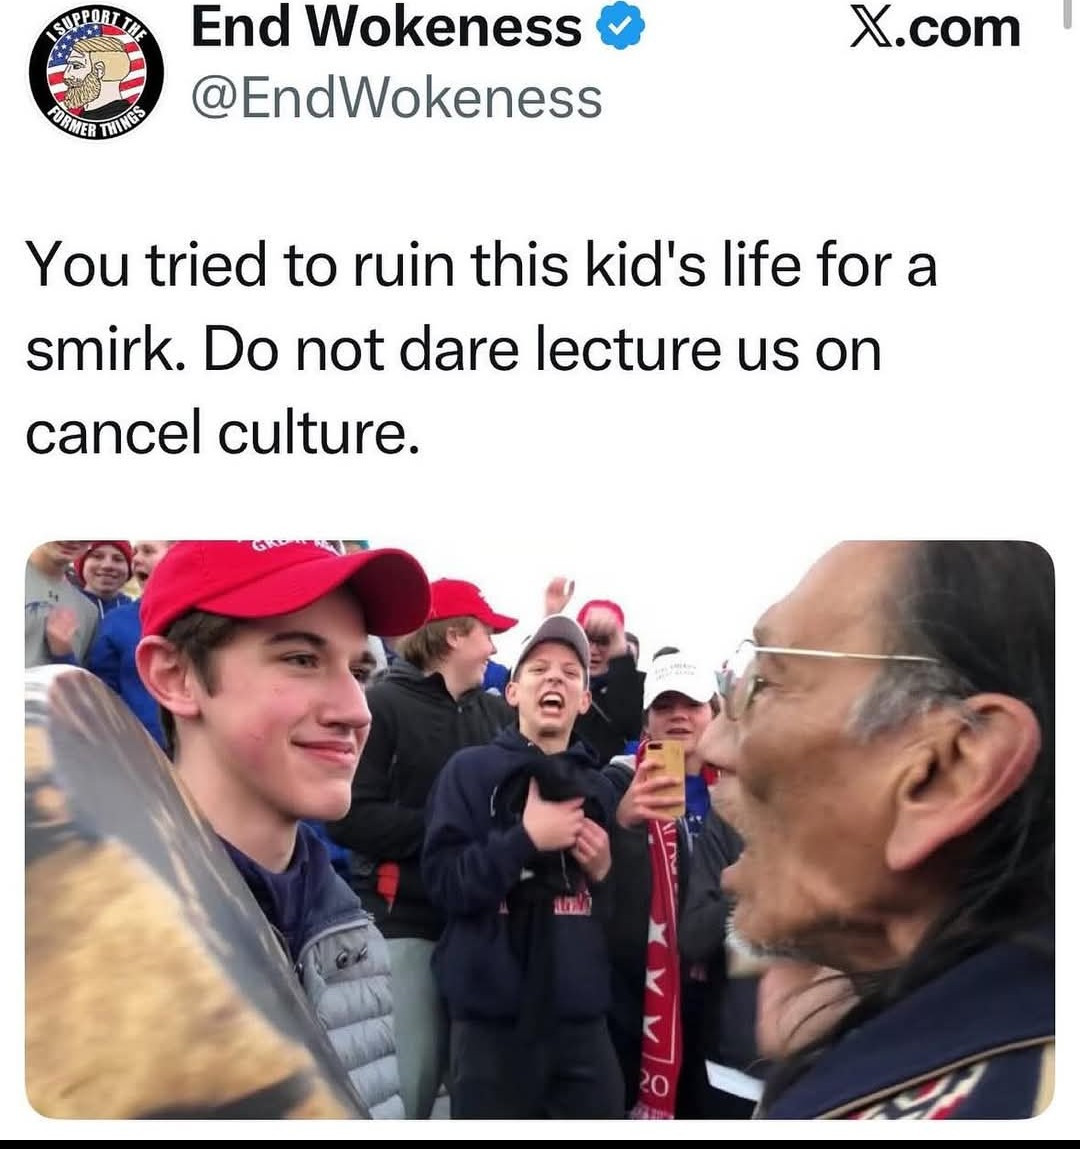This screenshot has height=1149, width=1080.
Task: Open the @EndWokeness handle link
Action: coord(397,99)
